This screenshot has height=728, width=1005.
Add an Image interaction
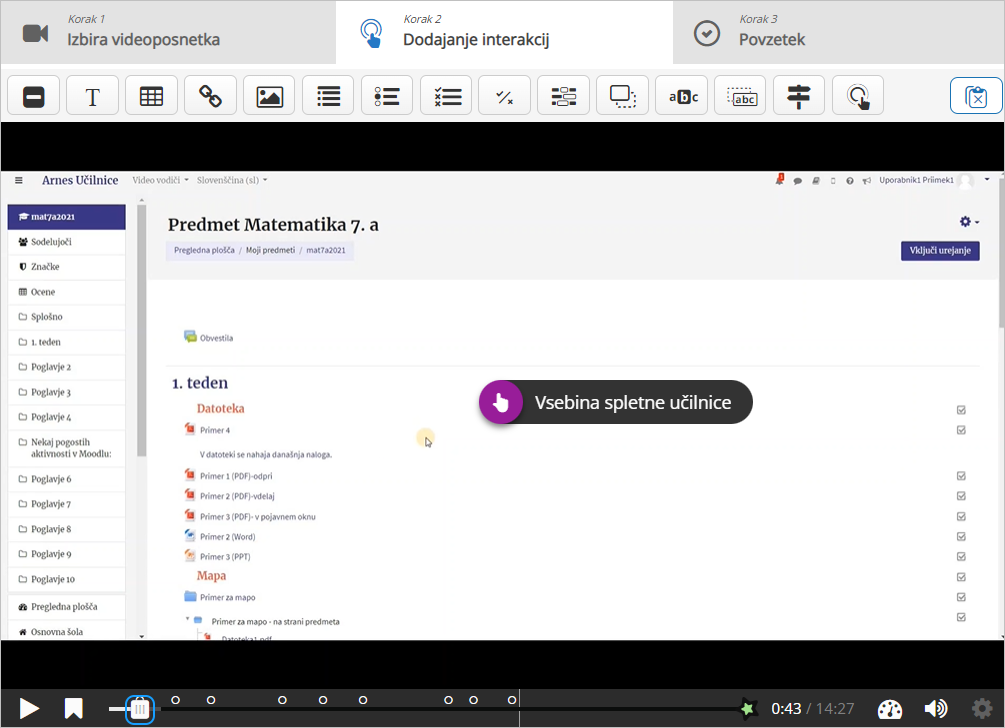269,95
